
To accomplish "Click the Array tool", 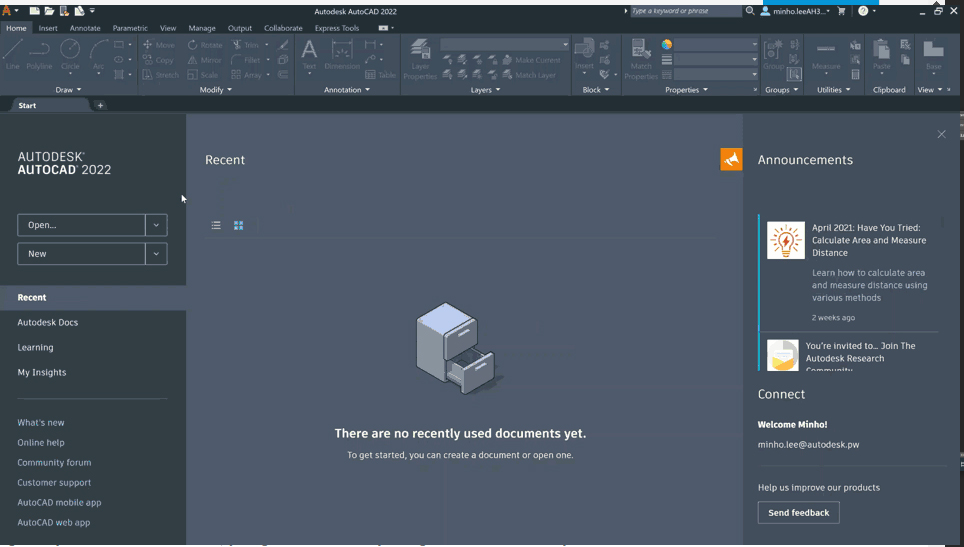I will [x=247, y=75].
